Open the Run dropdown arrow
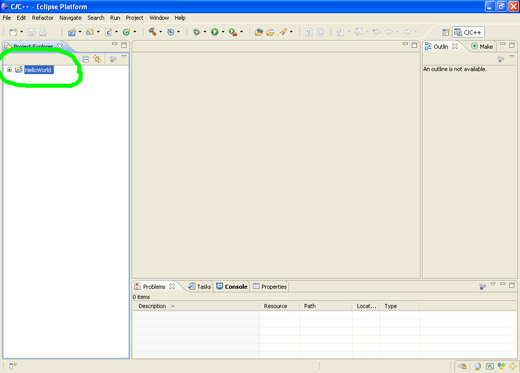The image size is (520, 373). pyautogui.click(x=223, y=32)
